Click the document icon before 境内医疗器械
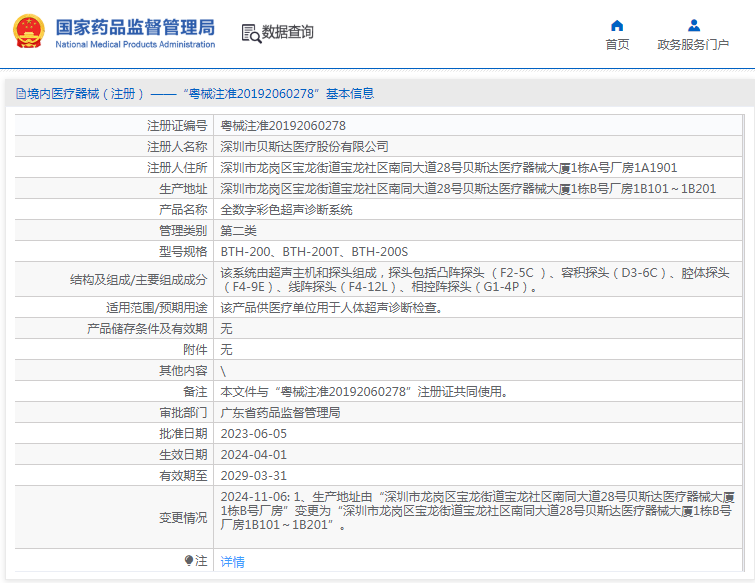755x583 pixels. (x=21, y=93)
